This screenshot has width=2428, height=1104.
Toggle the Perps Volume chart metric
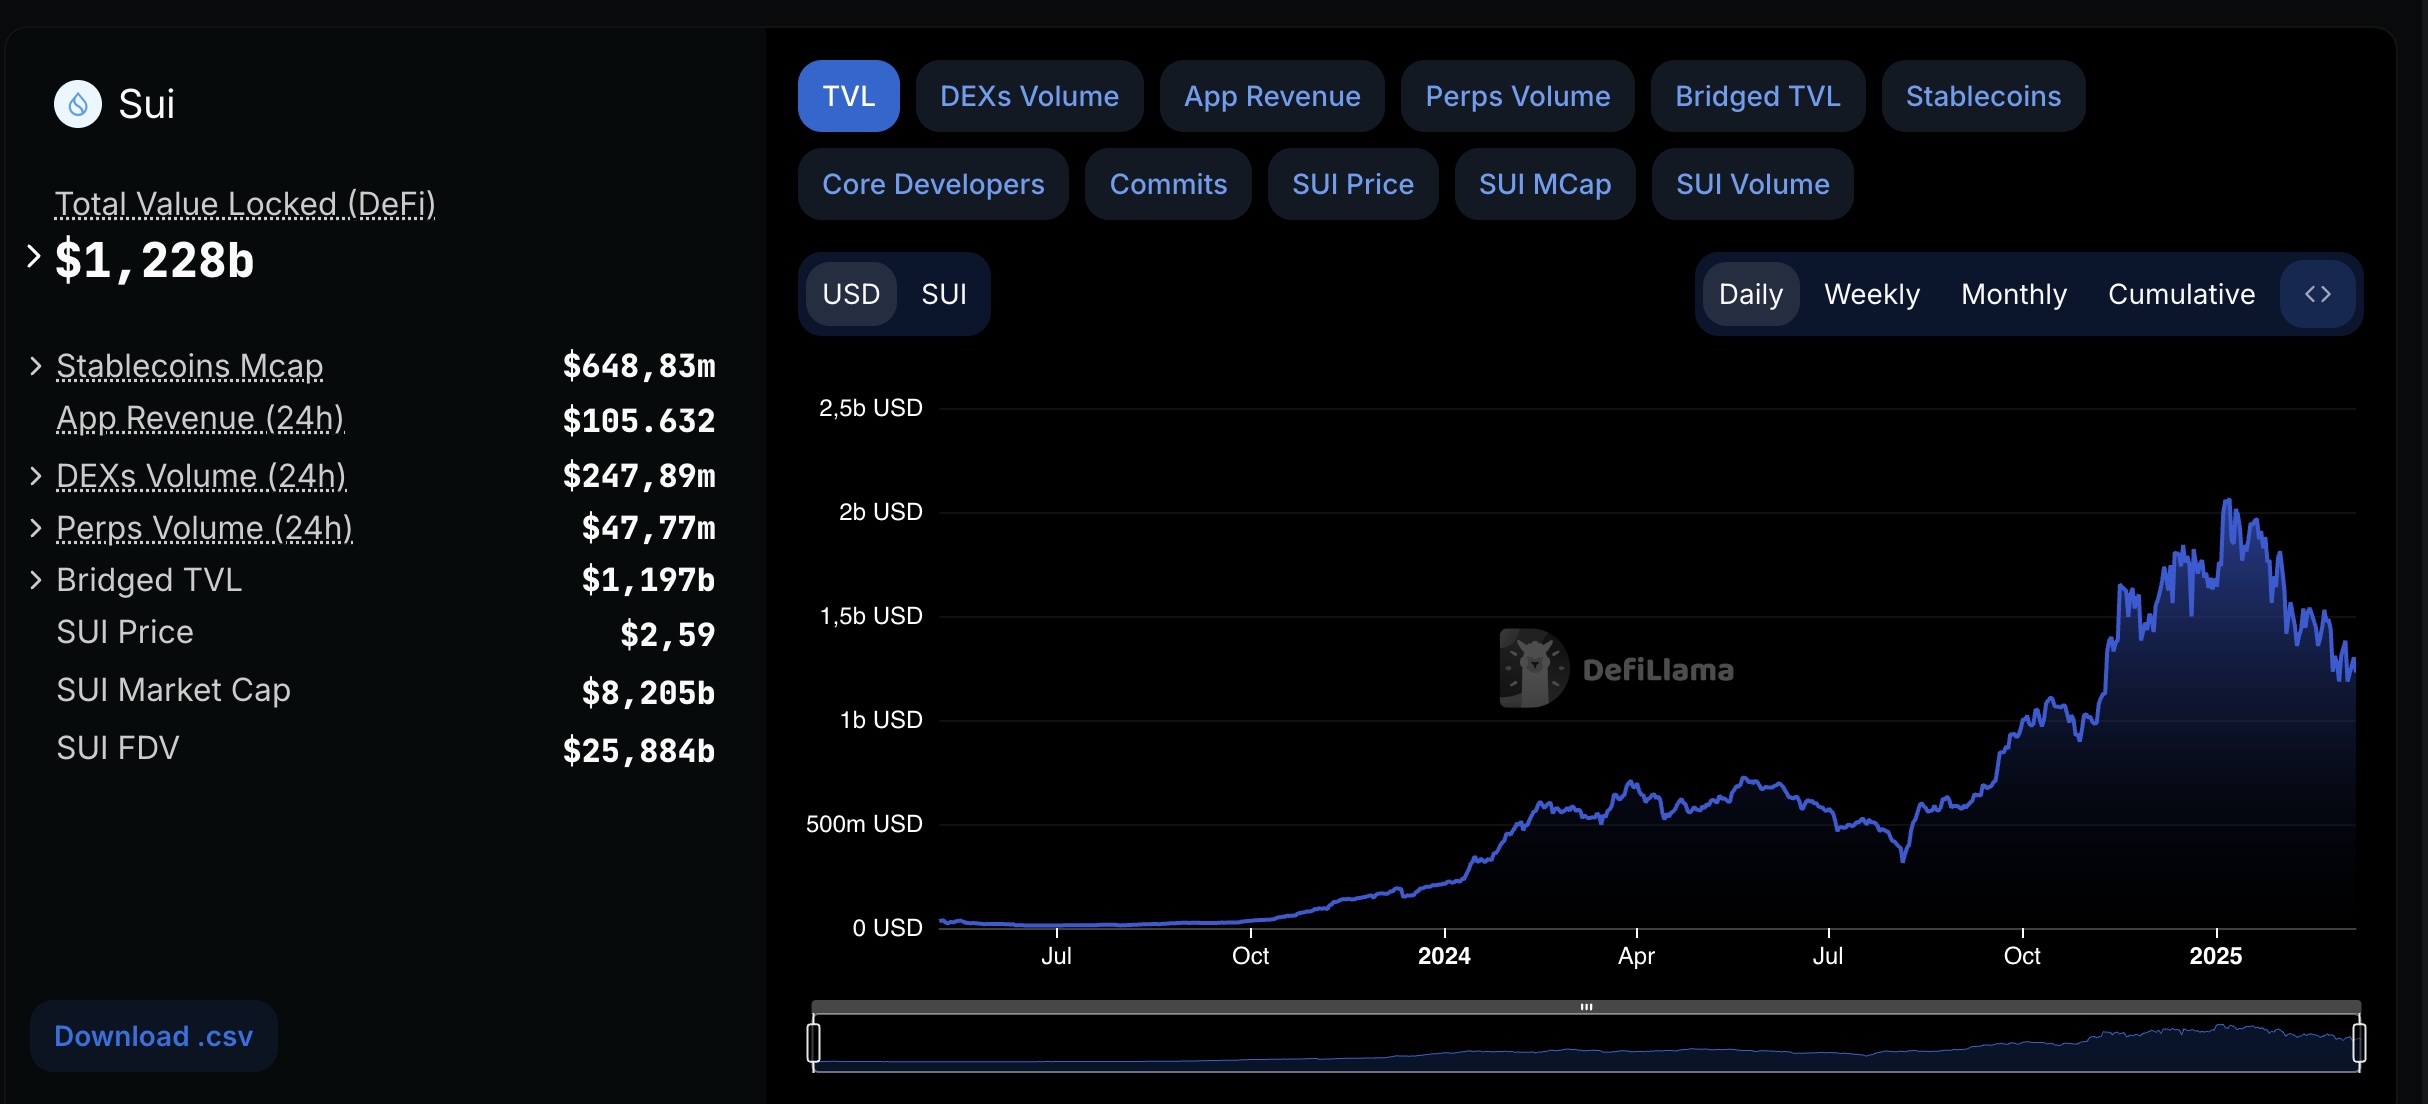[1518, 96]
